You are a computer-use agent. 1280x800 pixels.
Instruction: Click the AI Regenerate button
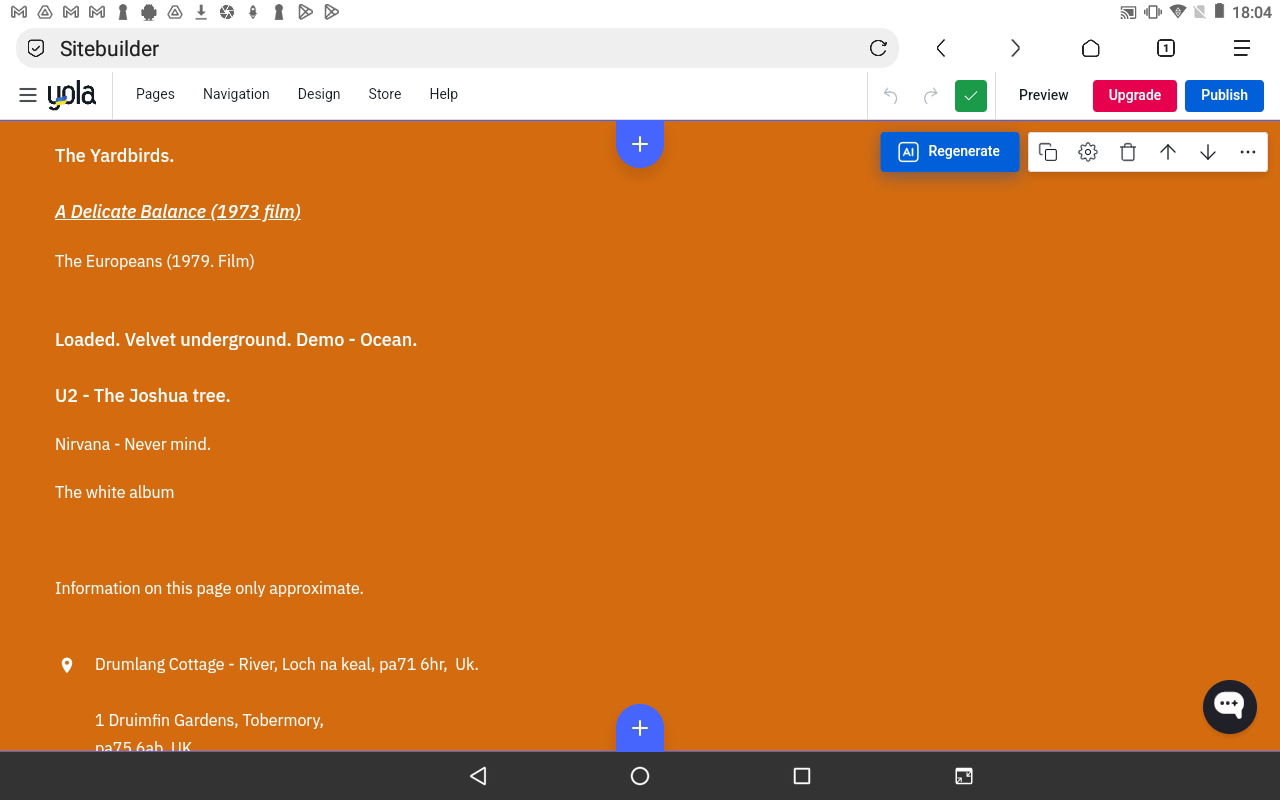click(x=950, y=151)
